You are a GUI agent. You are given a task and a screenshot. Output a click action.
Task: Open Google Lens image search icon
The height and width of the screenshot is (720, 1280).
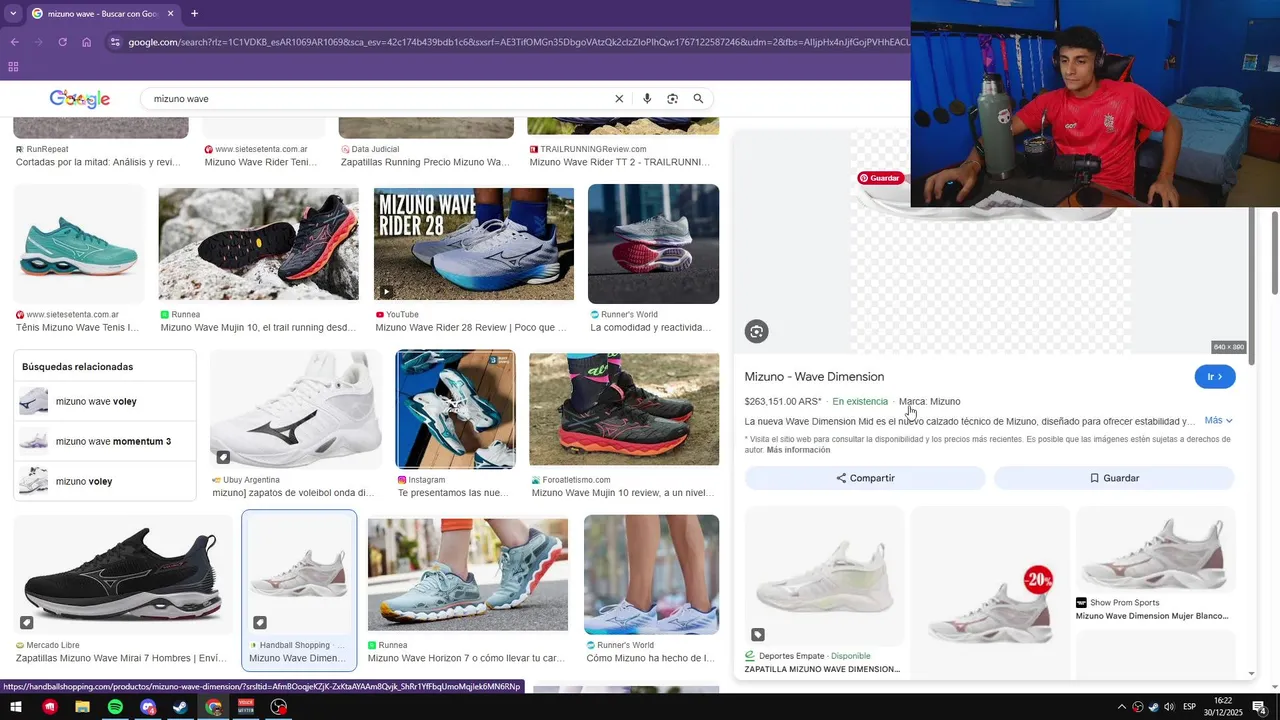(672, 99)
